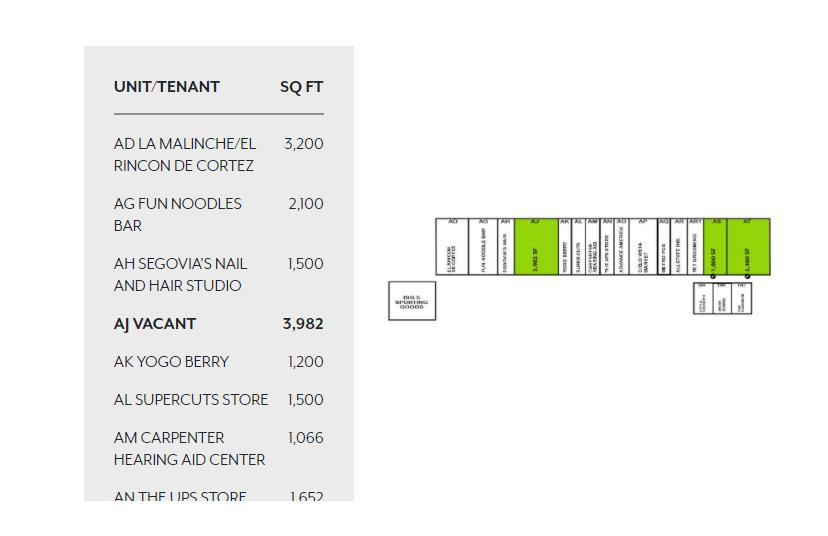Image resolution: width=828 pixels, height=536 pixels.
Task: Click Big 5 Sporting Goods building on plan
Action: (412, 301)
